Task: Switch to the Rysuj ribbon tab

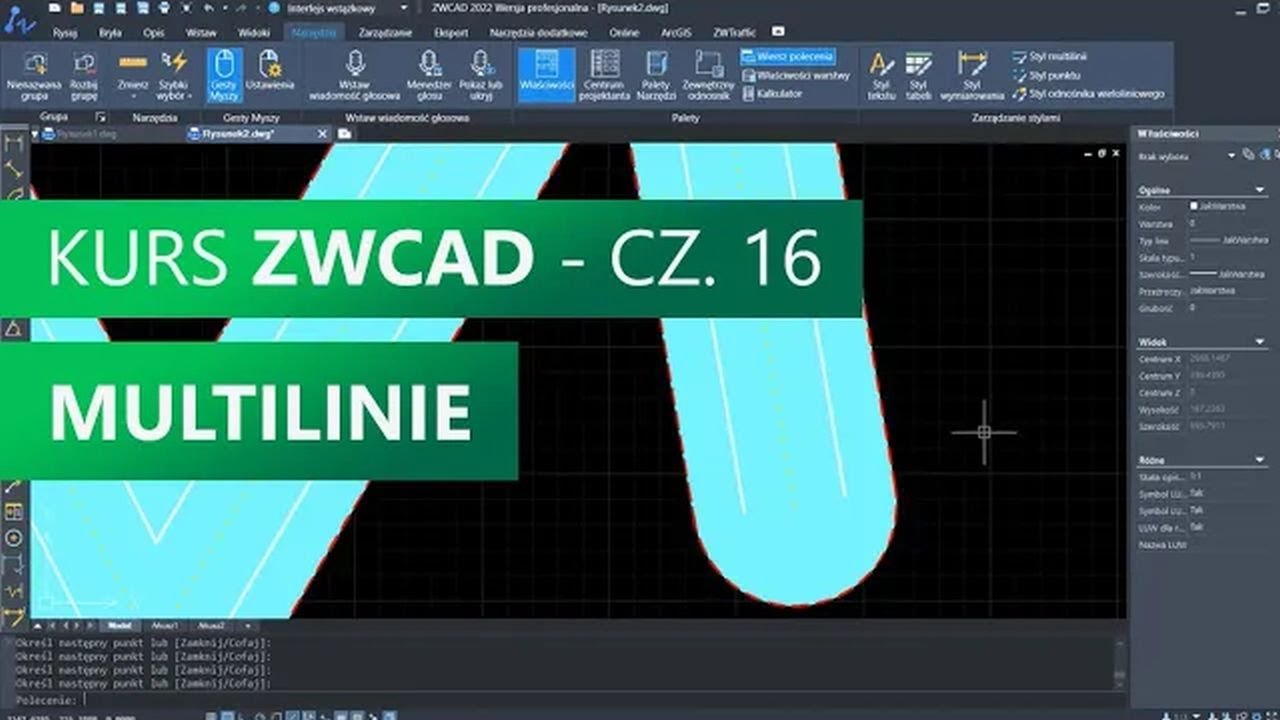Action: point(65,32)
